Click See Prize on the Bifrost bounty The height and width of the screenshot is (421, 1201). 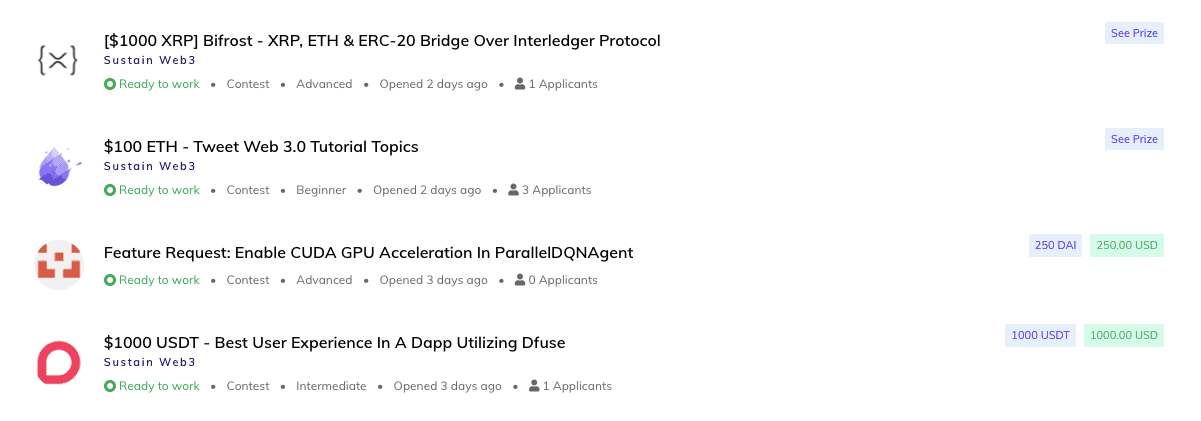point(1134,33)
